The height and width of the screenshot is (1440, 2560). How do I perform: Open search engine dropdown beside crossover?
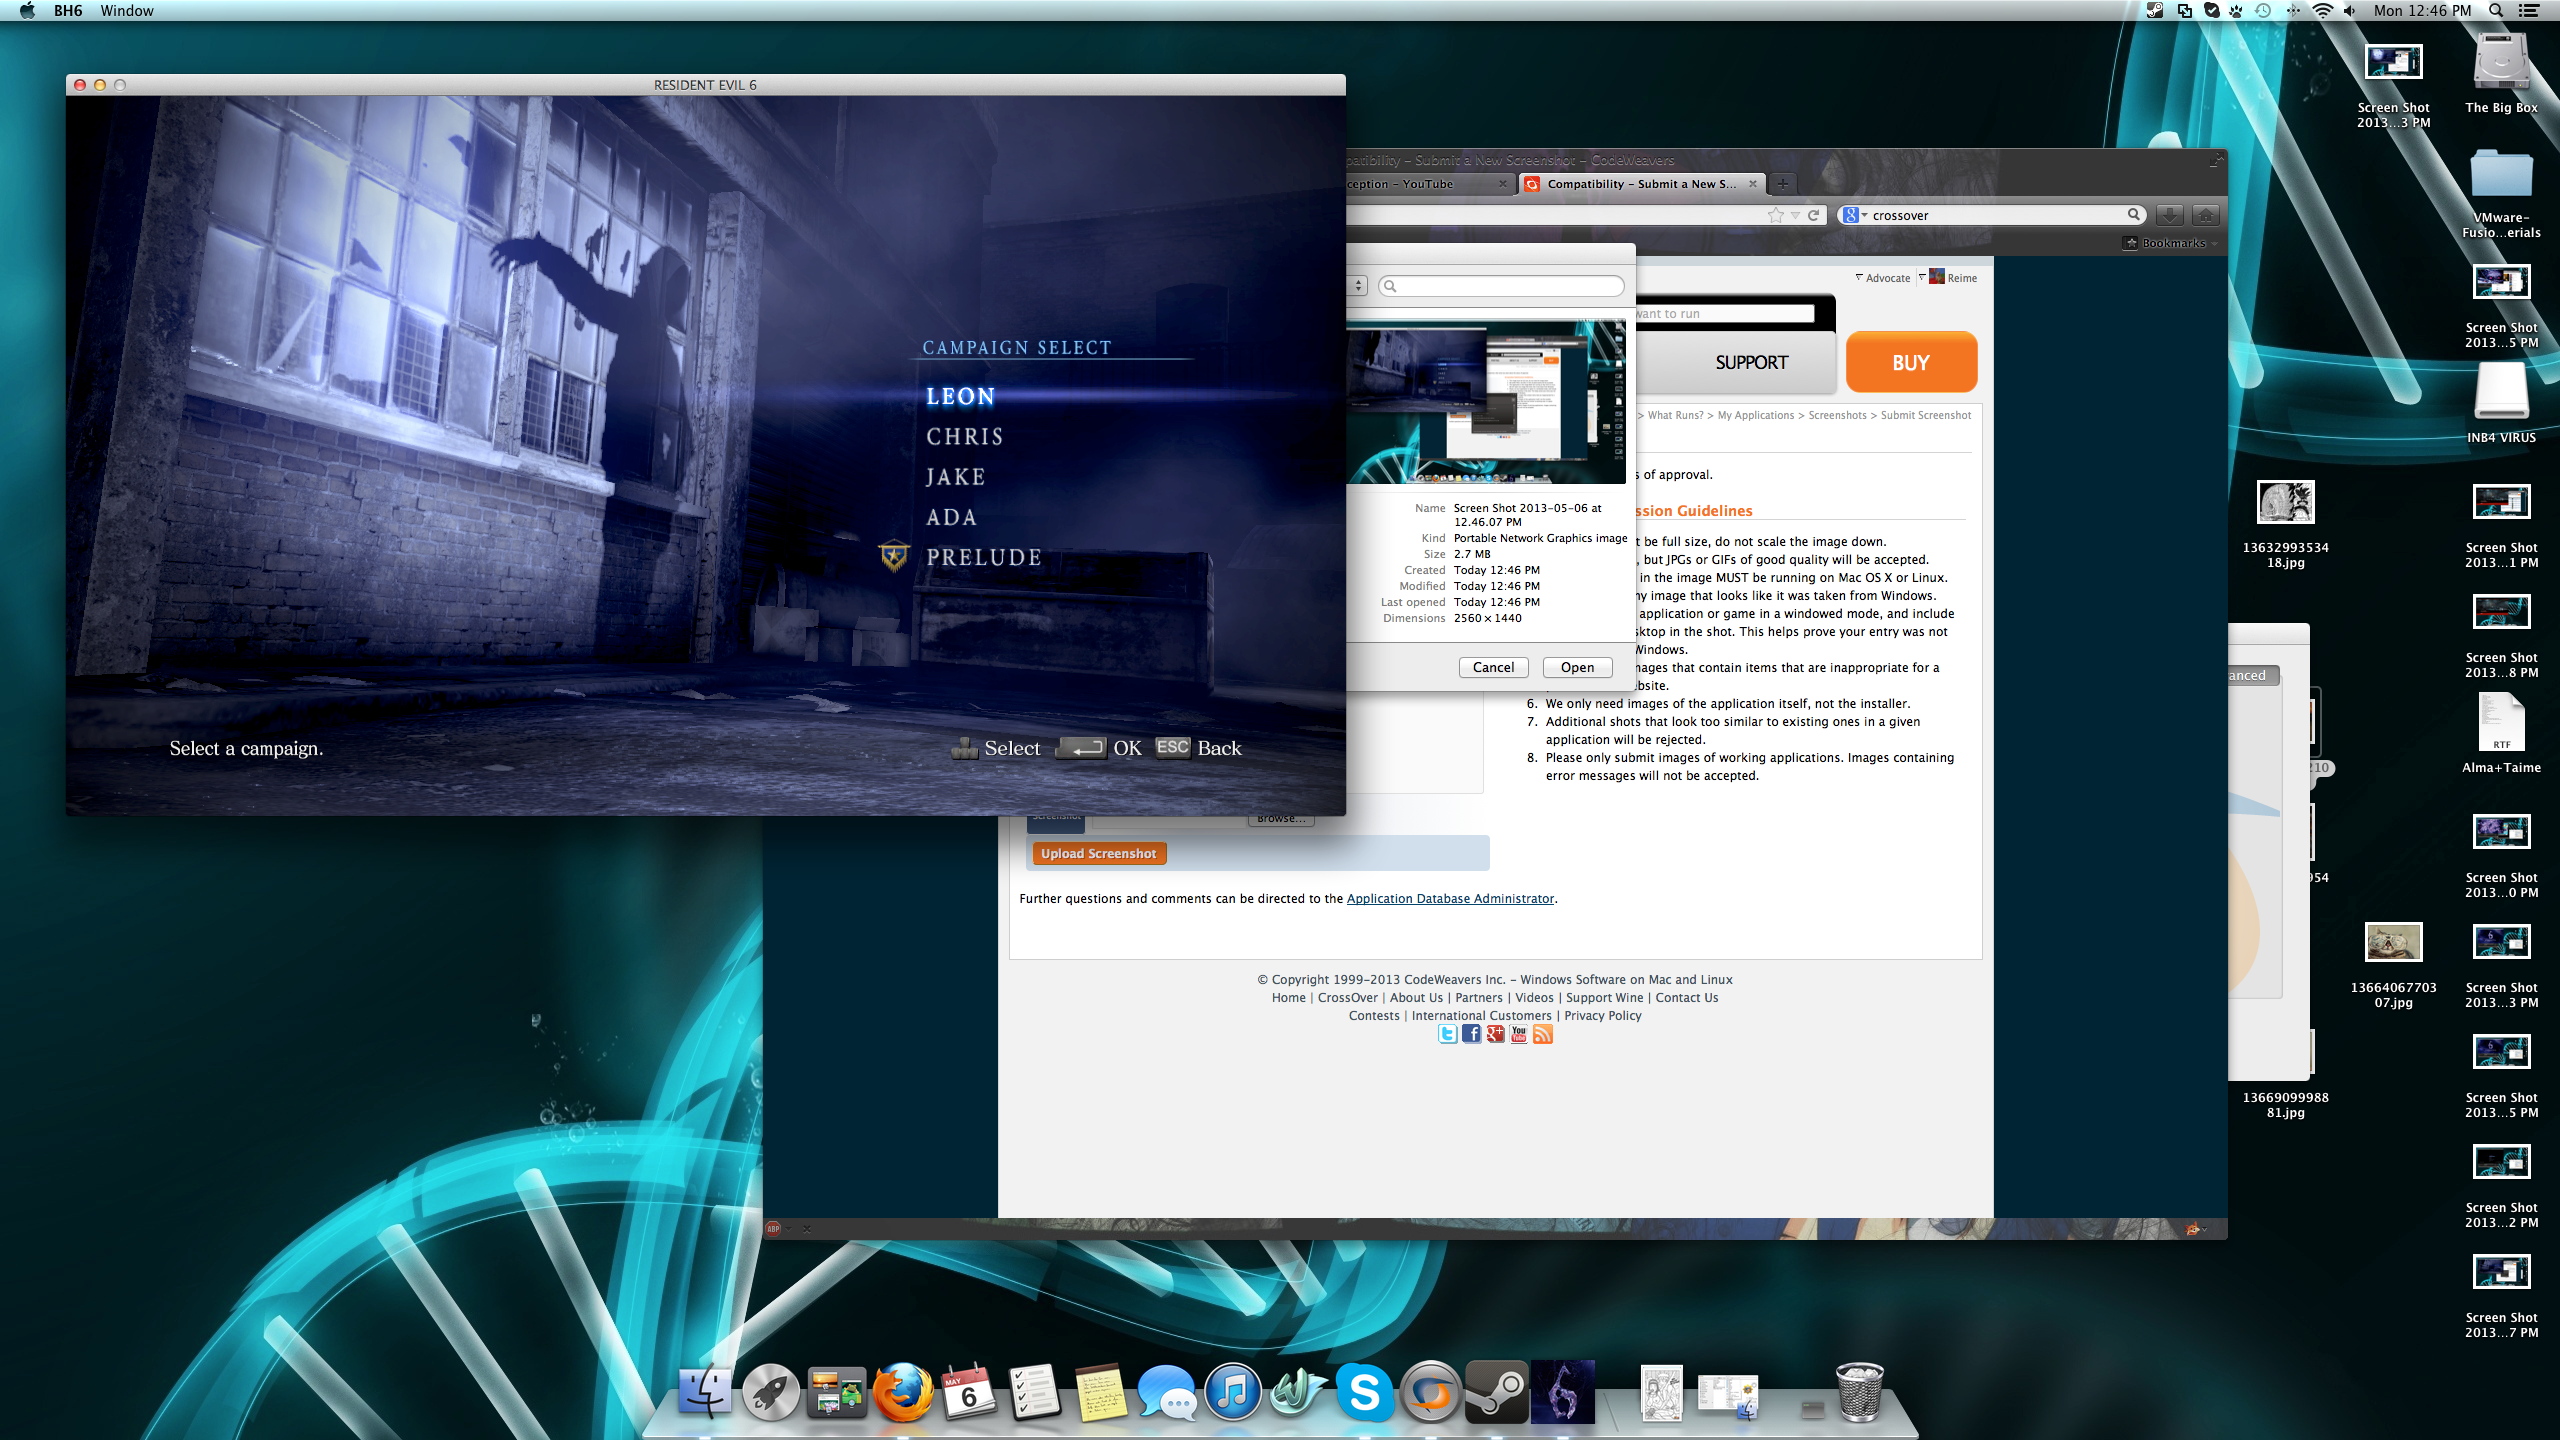tap(1855, 215)
